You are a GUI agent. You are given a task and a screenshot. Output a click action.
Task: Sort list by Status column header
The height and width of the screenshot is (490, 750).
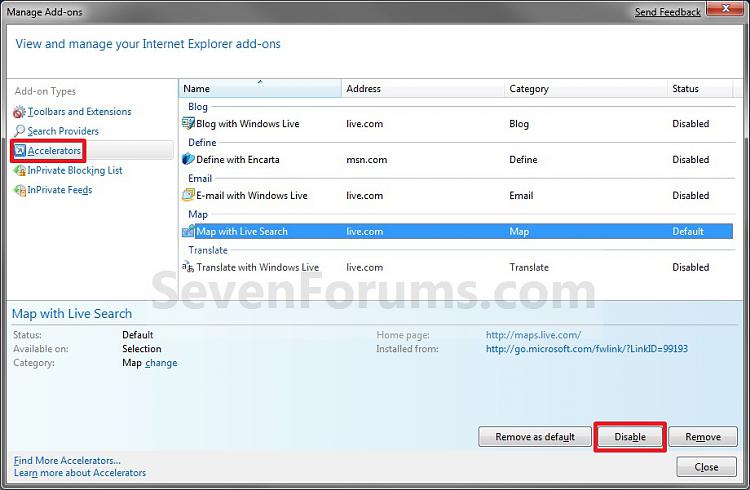point(700,89)
